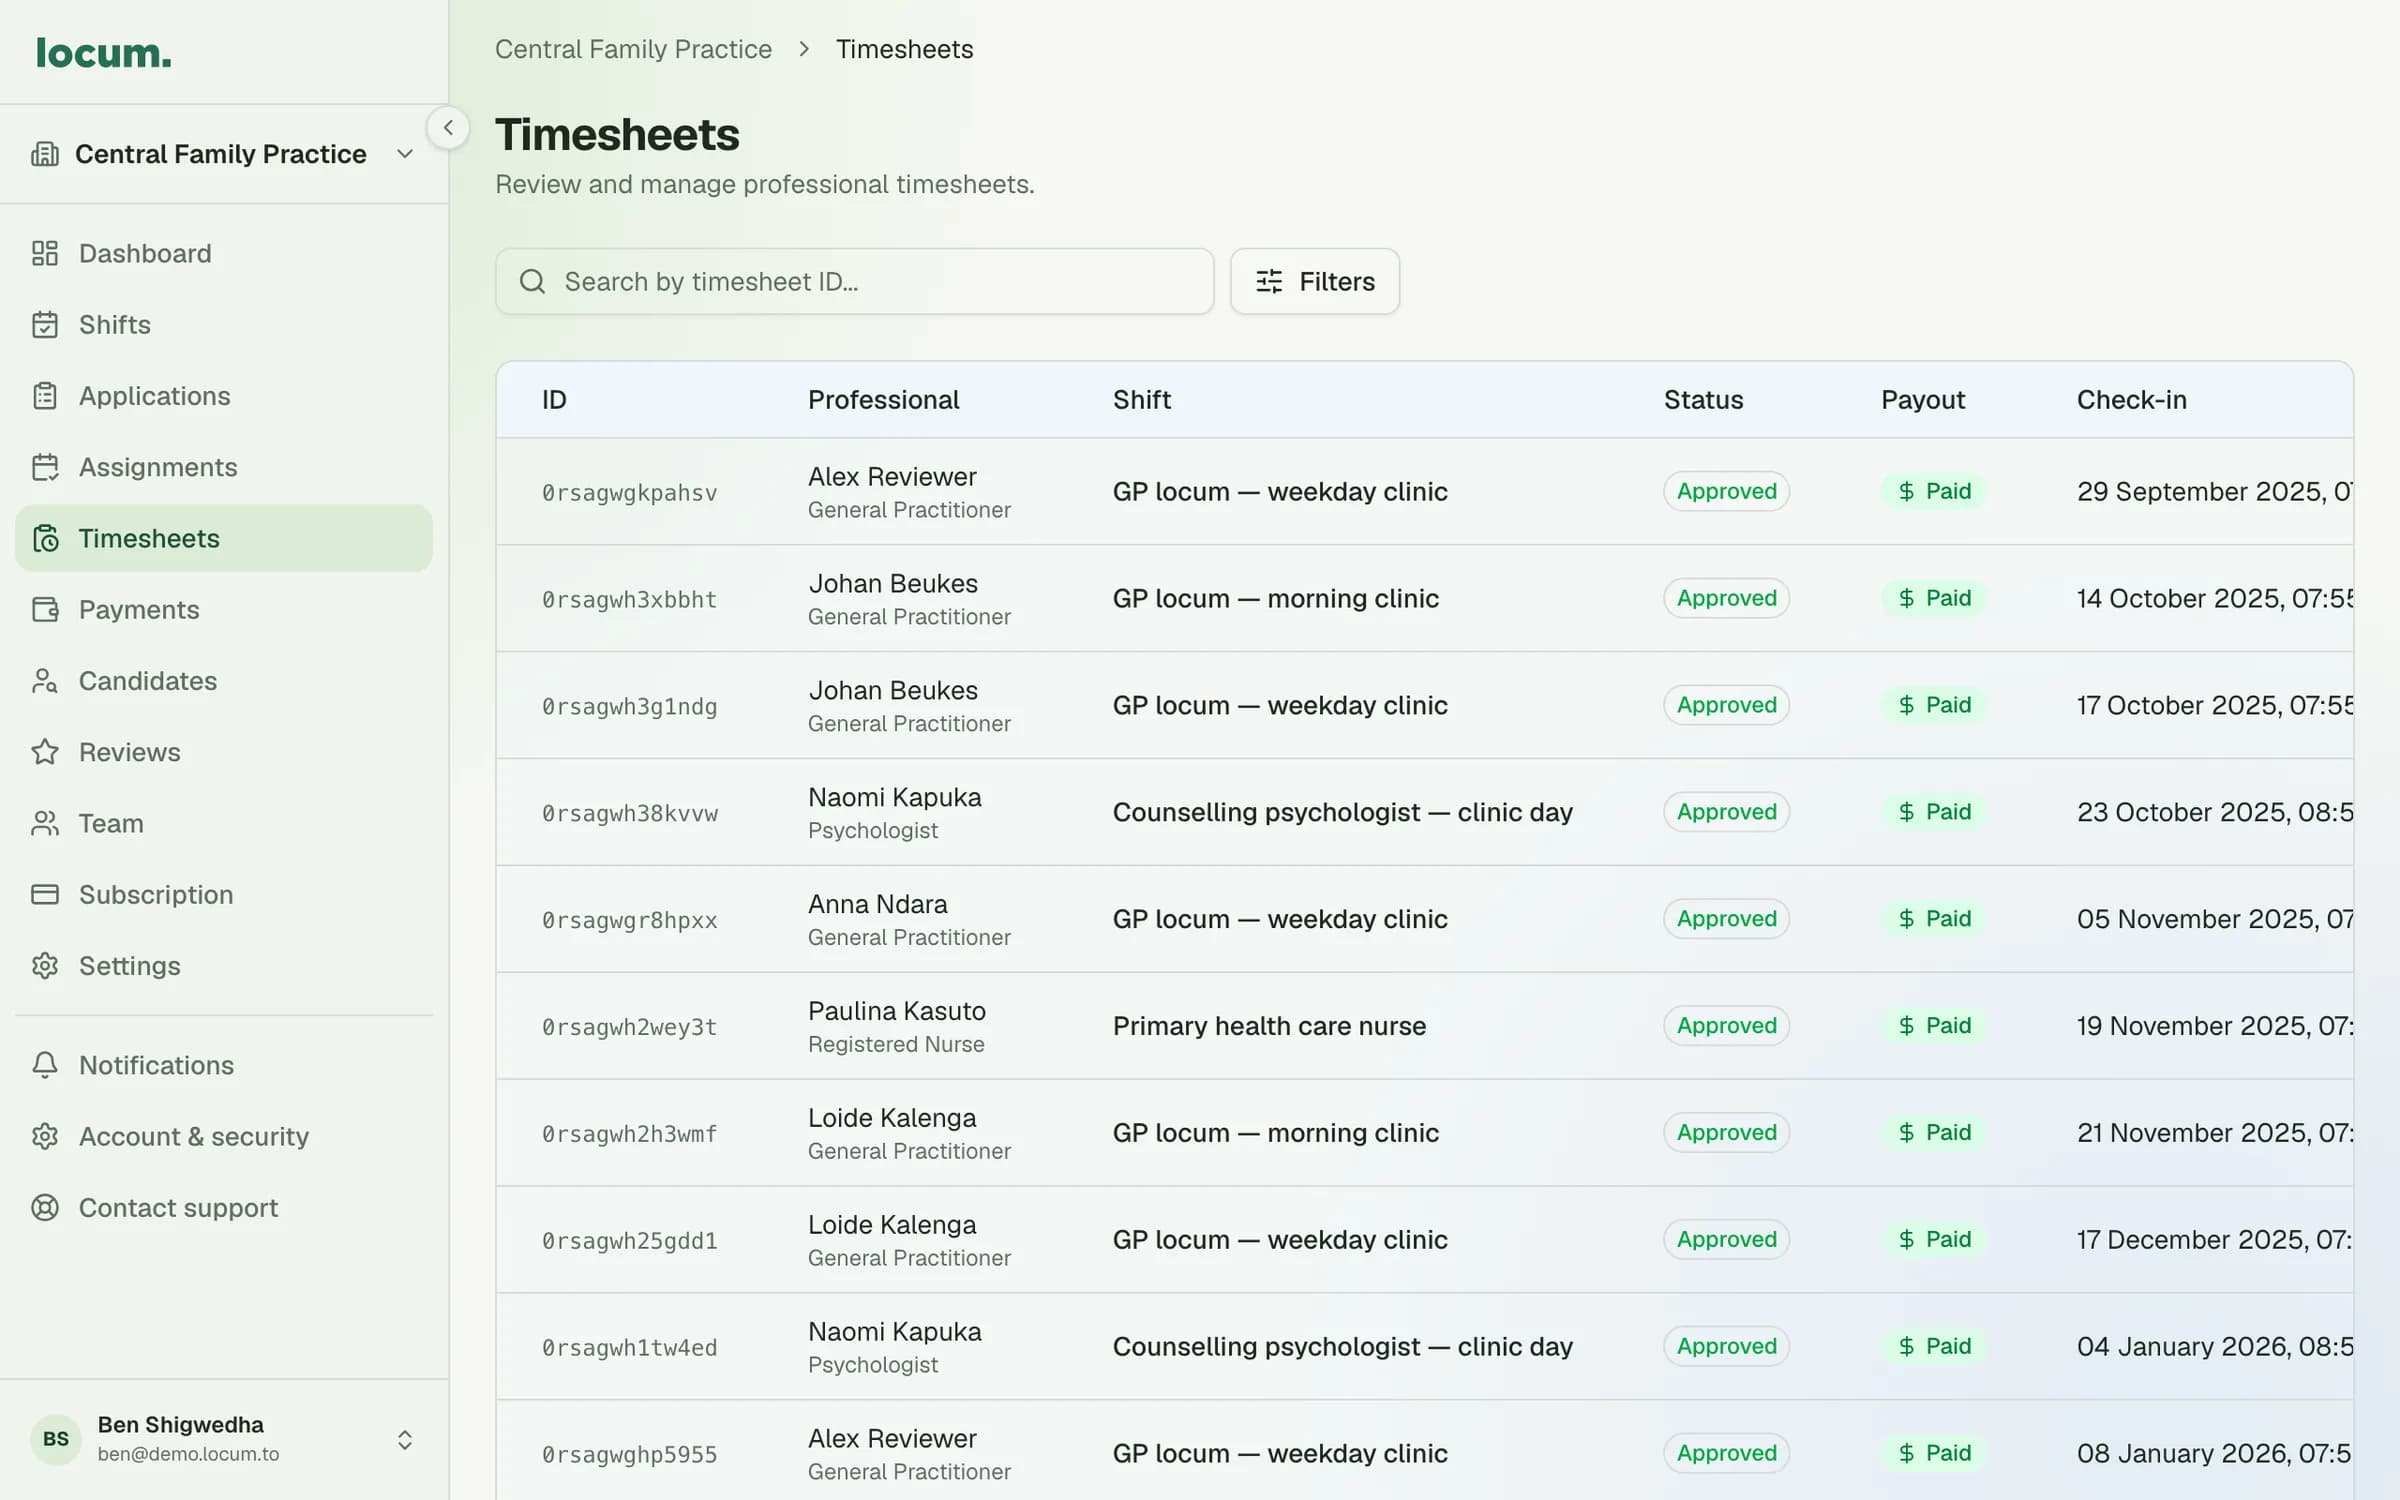Open Account & security
The height and width of the screenshot is (1500, 2400).
(223, 1136)
